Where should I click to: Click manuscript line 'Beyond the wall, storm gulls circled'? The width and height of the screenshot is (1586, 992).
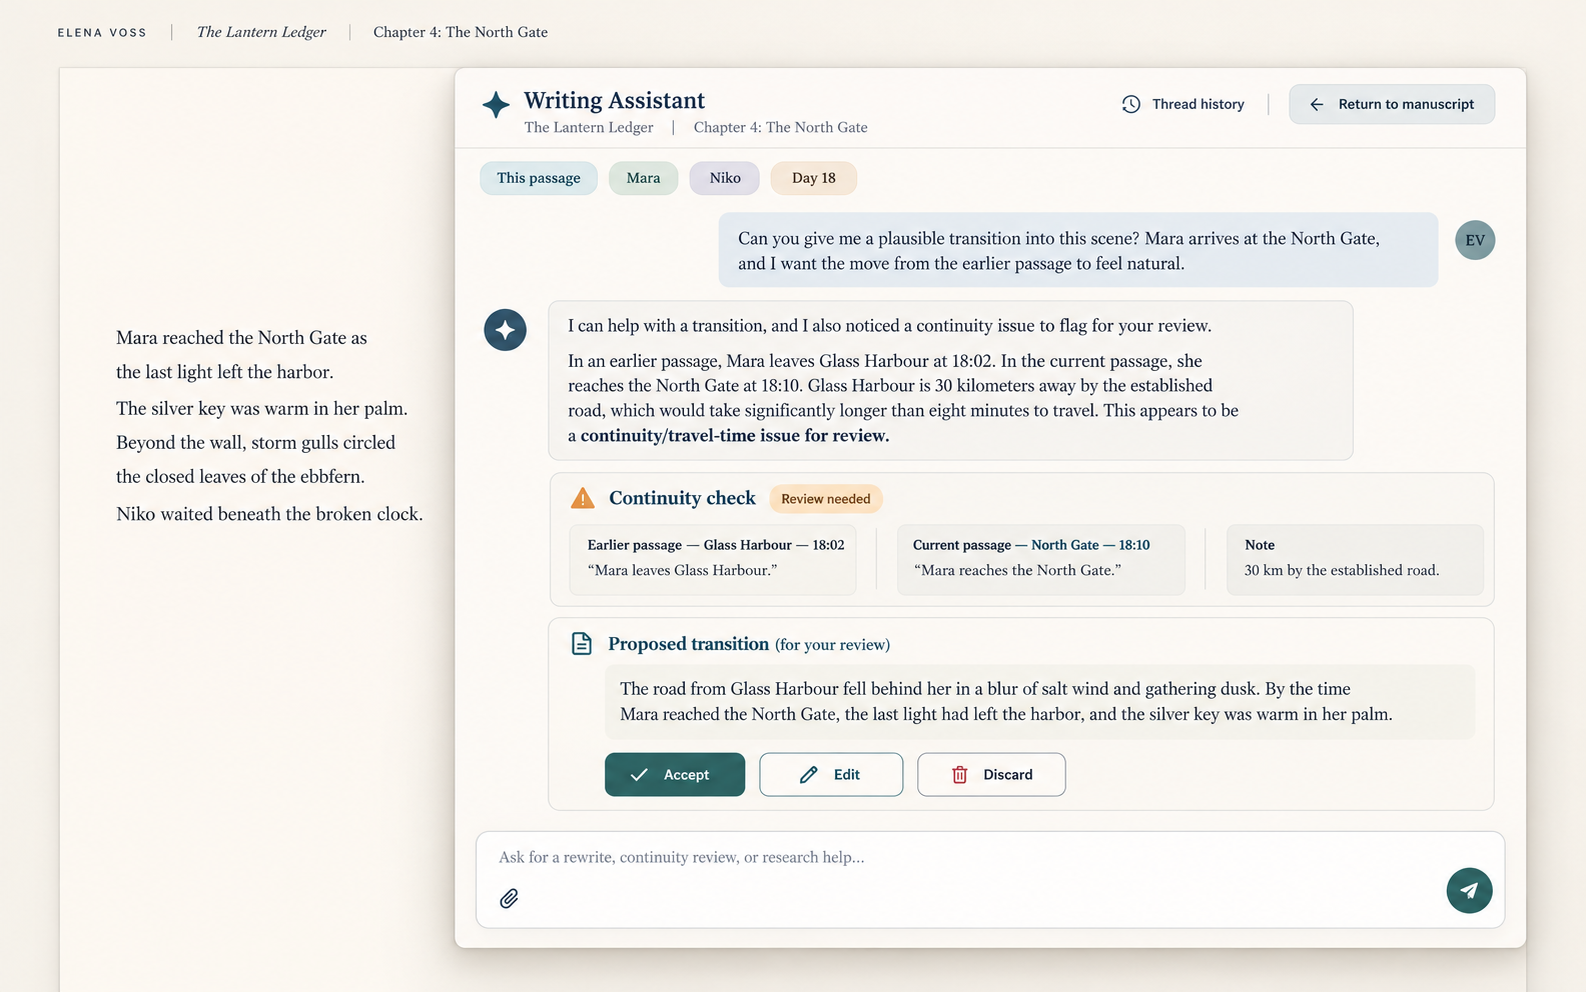(x=256, y=442)
